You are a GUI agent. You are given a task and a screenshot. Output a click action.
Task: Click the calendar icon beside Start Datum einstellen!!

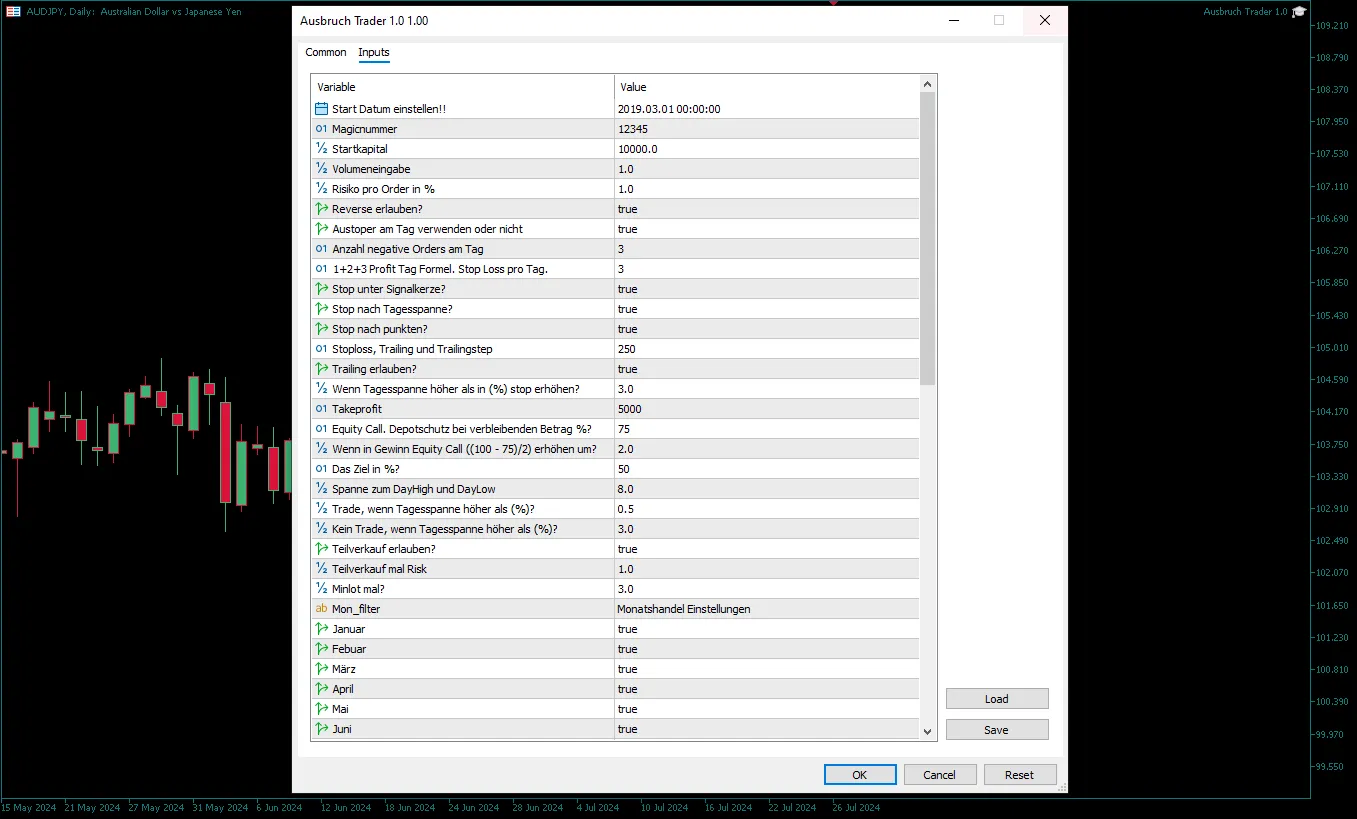pyautogui.click(x=322, y=109)
